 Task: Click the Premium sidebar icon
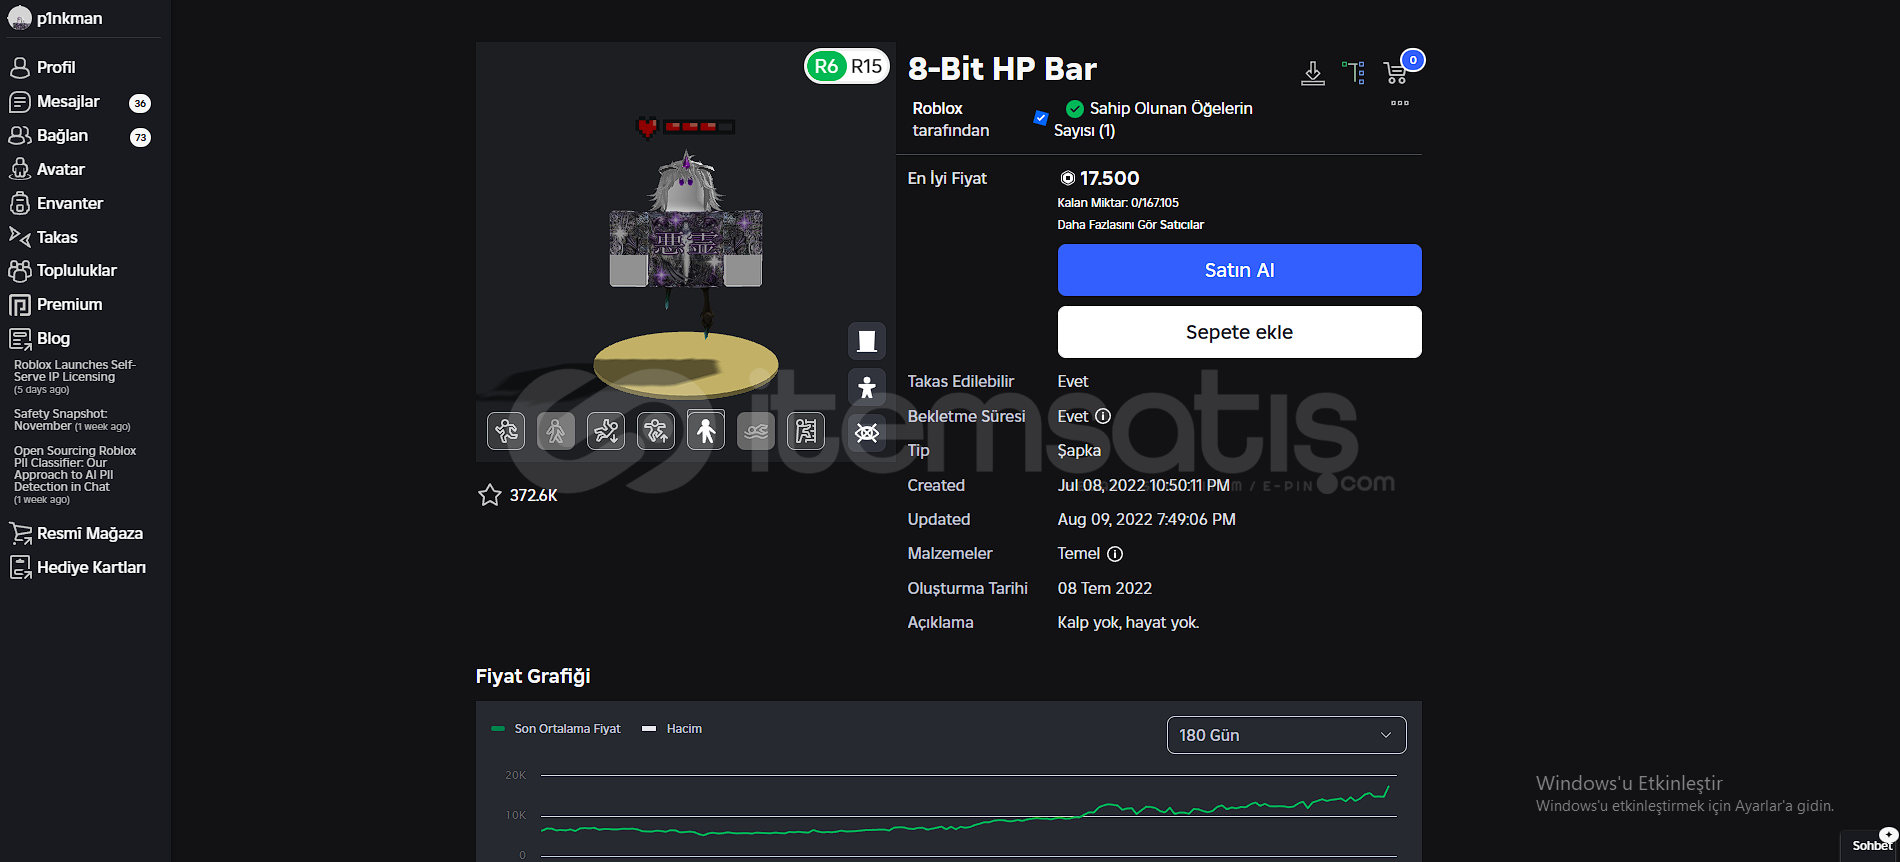pyautogui.click(x=20, y=305)
